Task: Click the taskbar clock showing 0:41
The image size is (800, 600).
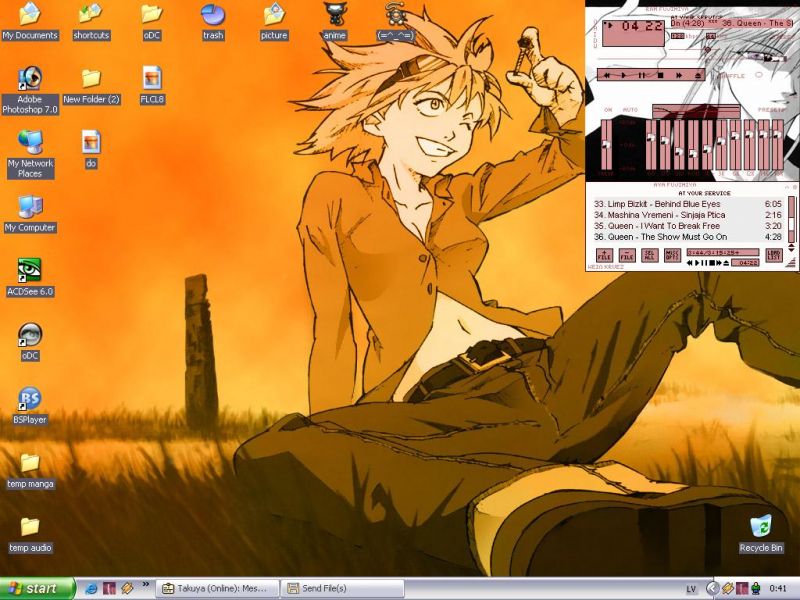Action: [x=778, y=589]
